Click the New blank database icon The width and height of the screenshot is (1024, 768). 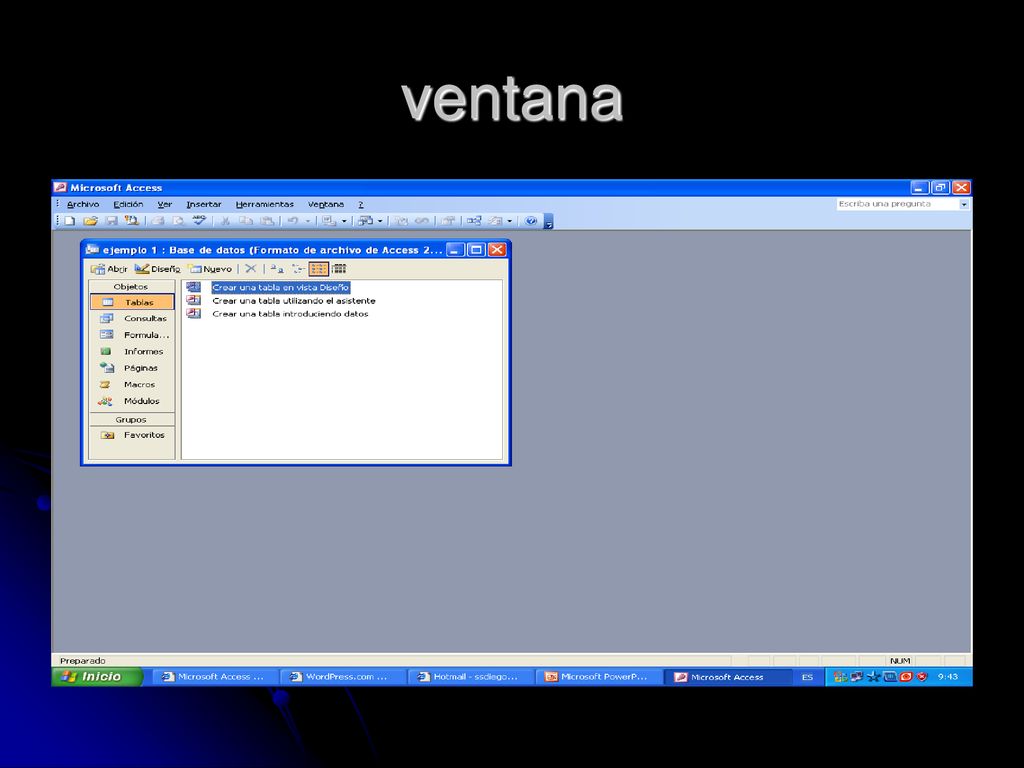point(69,221)
